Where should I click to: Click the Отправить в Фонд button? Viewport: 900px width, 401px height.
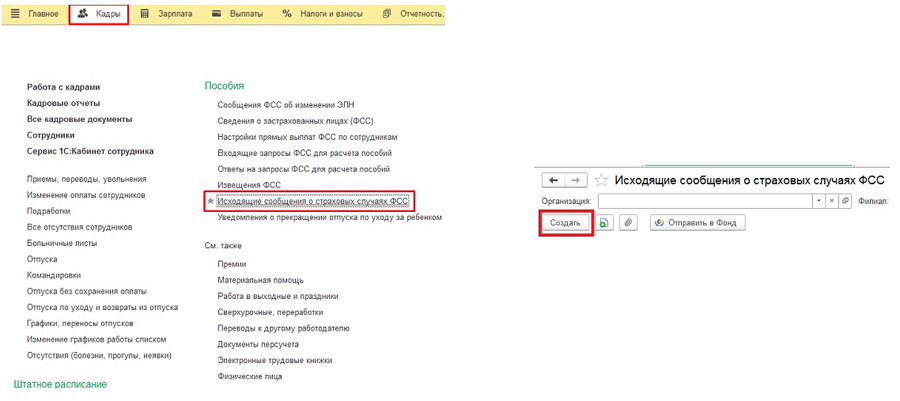click(697, 223)
